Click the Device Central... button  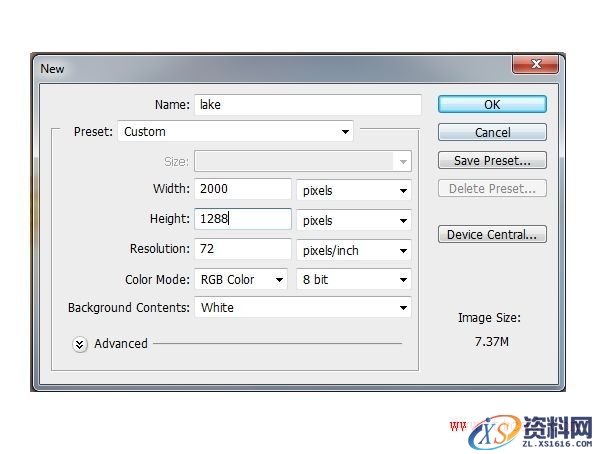(492, 235)
